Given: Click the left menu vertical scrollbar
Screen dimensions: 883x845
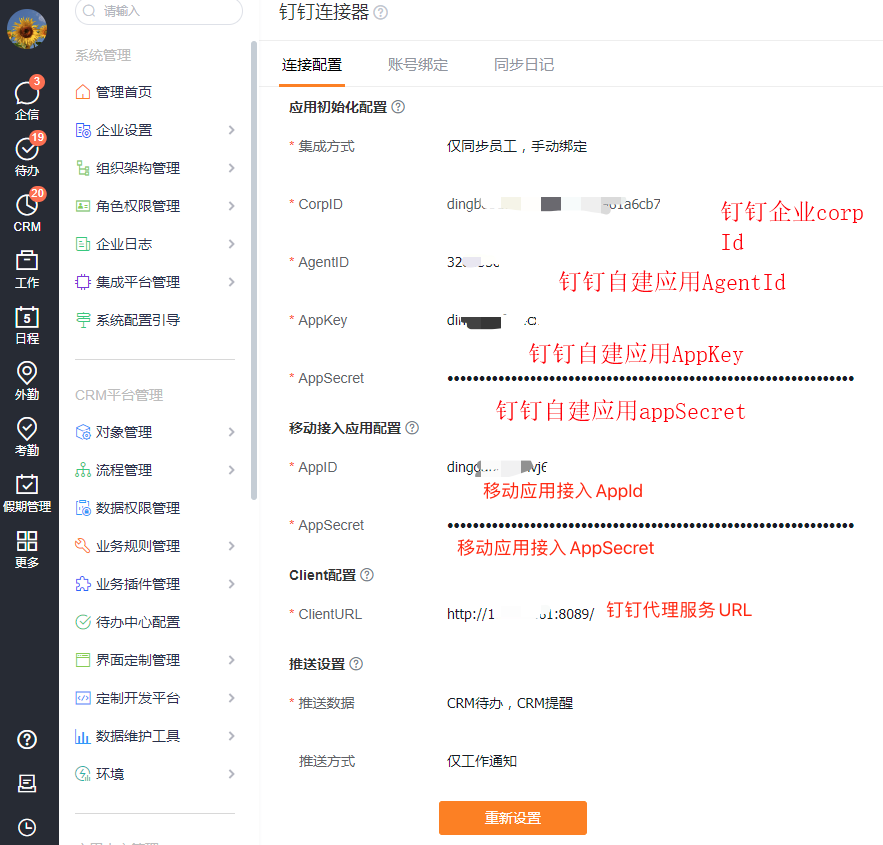Looking at the screenshot, I should pos(254,270).
